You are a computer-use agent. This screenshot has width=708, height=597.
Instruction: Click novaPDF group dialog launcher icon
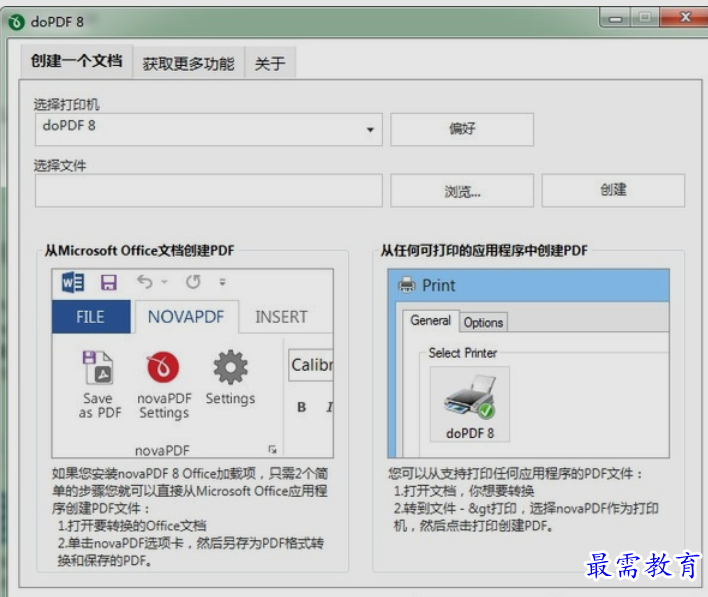click(272, 449)
